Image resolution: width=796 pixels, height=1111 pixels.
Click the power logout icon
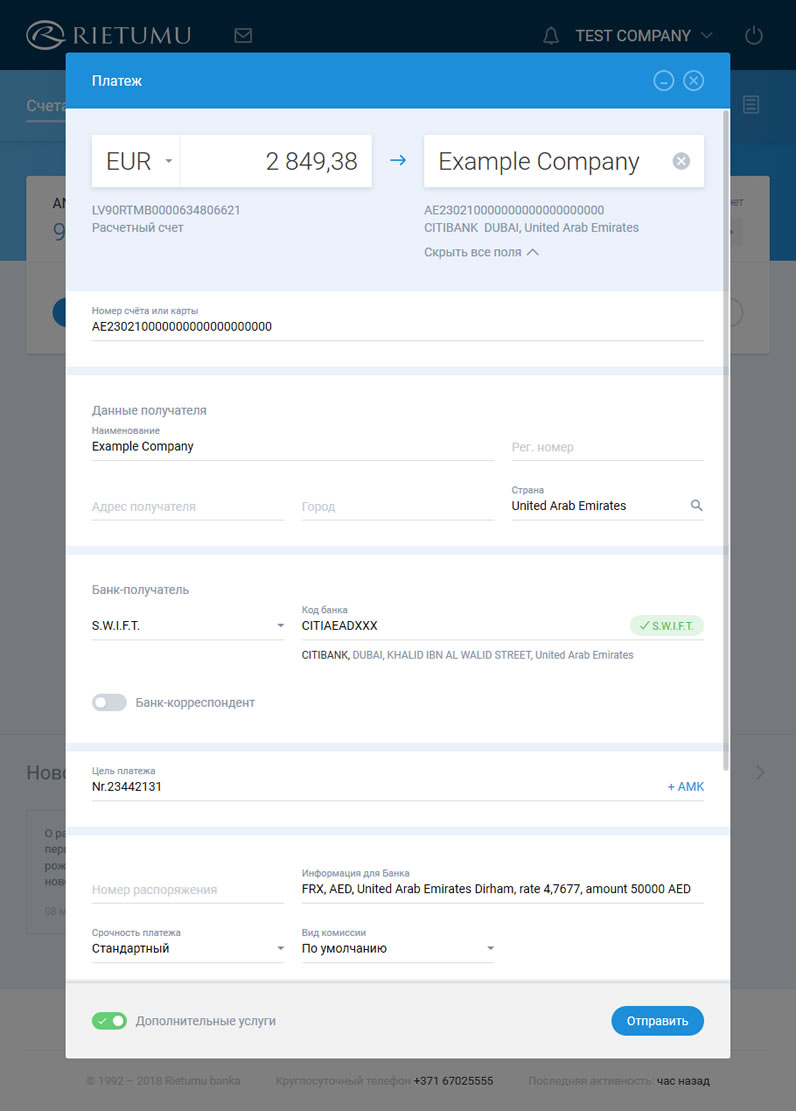pyautogui.click(x=754, y=36)
